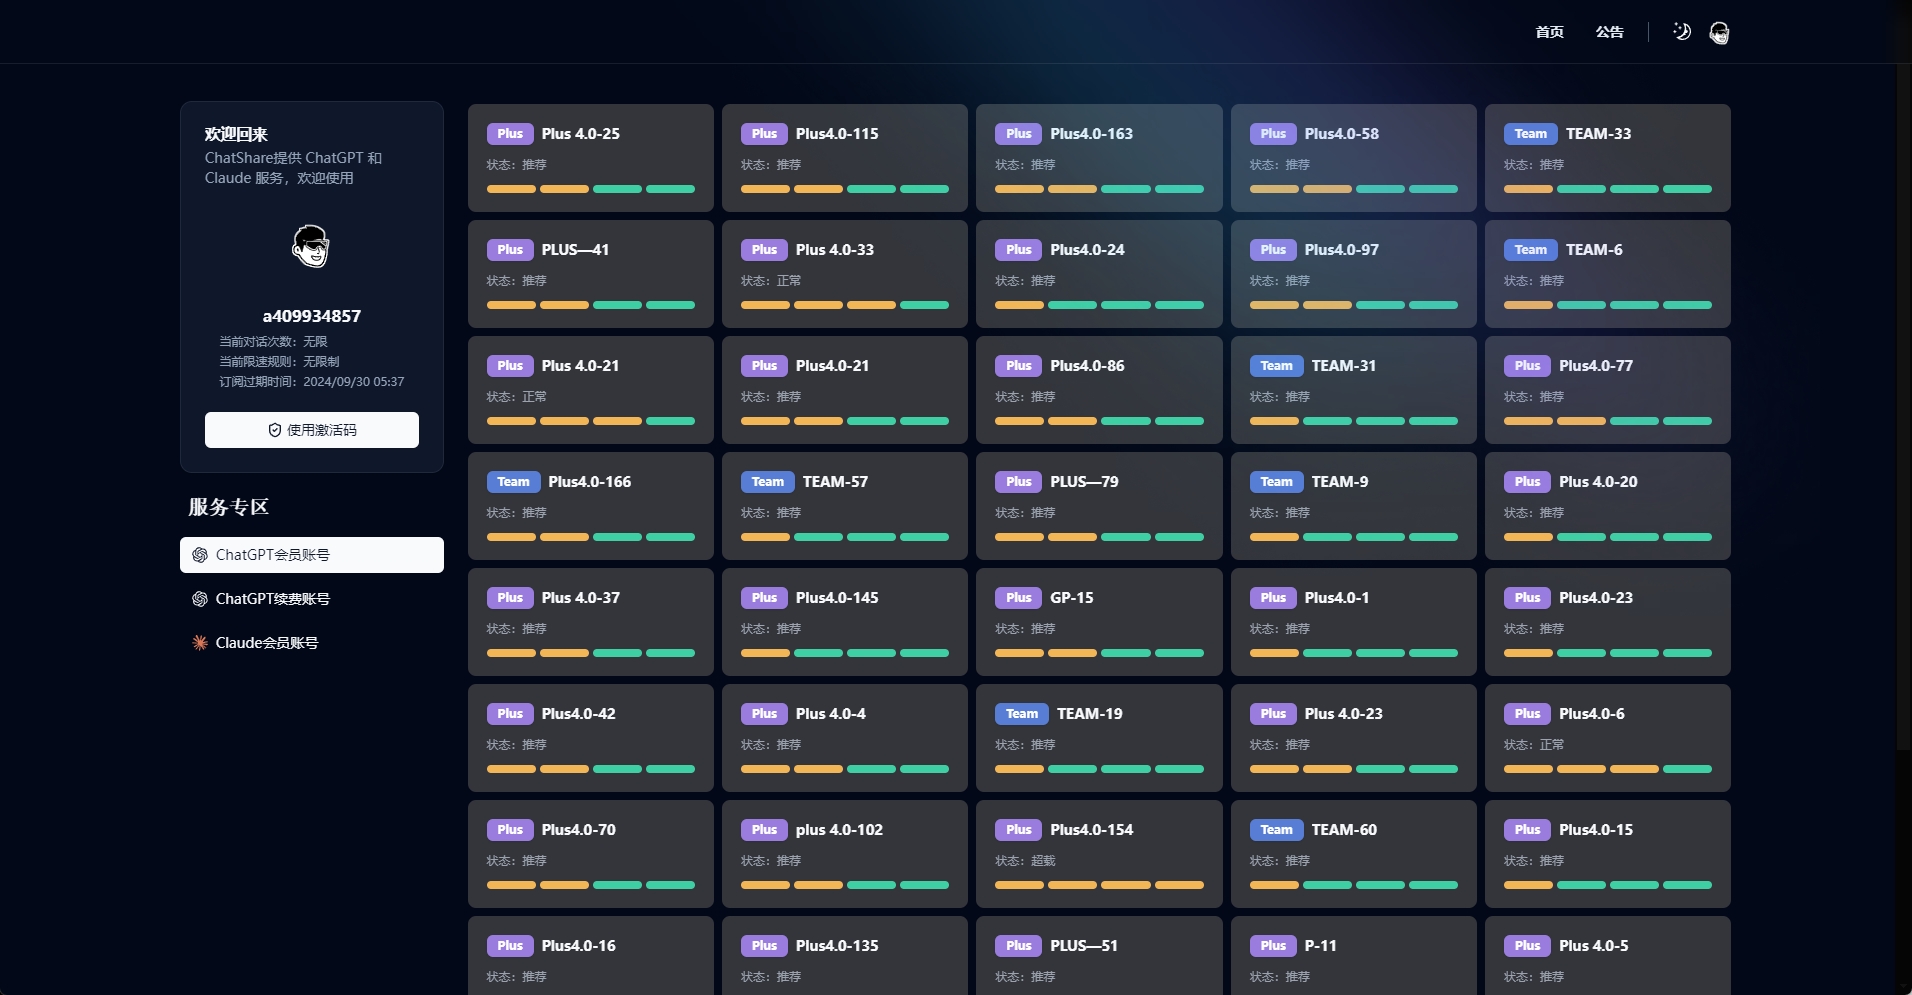This screenshot has width=1912, height=995.
Task: Click the Plus badge on Plus4.0-77
Action: [x=1527, y=366]
